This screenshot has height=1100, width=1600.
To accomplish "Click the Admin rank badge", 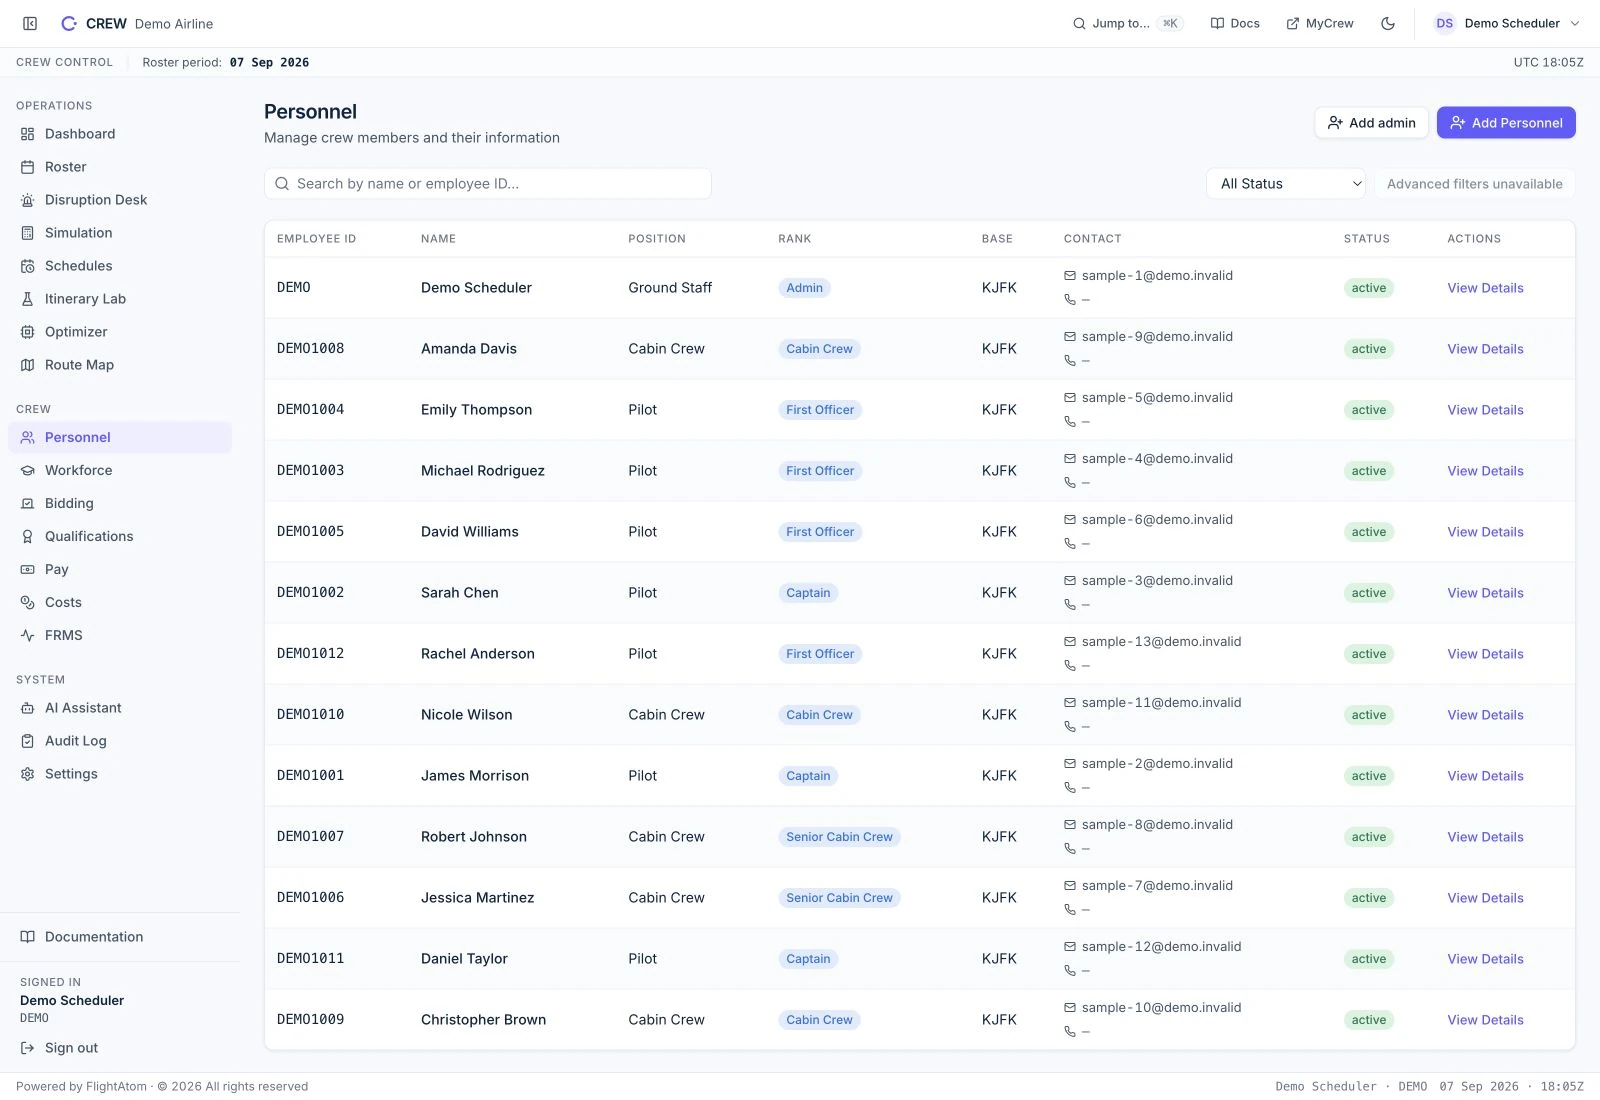I will click(804, 288).
